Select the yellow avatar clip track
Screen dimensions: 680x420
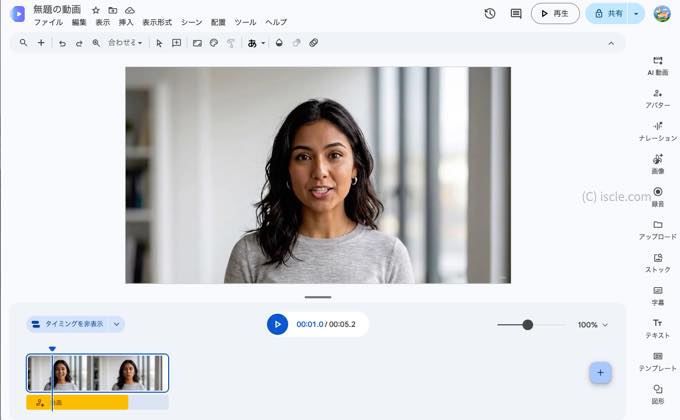(x=77, y=403)
